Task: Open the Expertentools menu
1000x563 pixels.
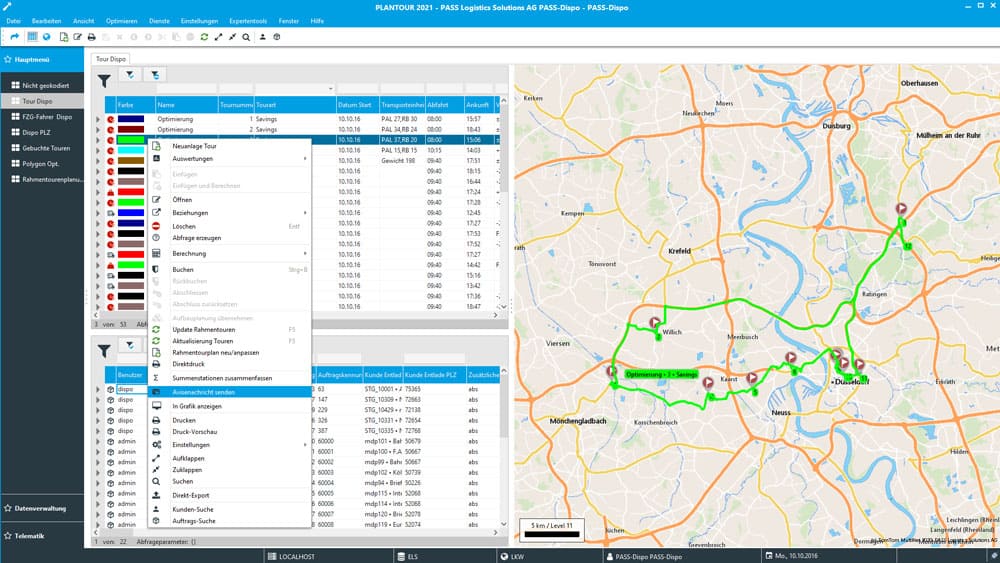Action: pos(248,21)
